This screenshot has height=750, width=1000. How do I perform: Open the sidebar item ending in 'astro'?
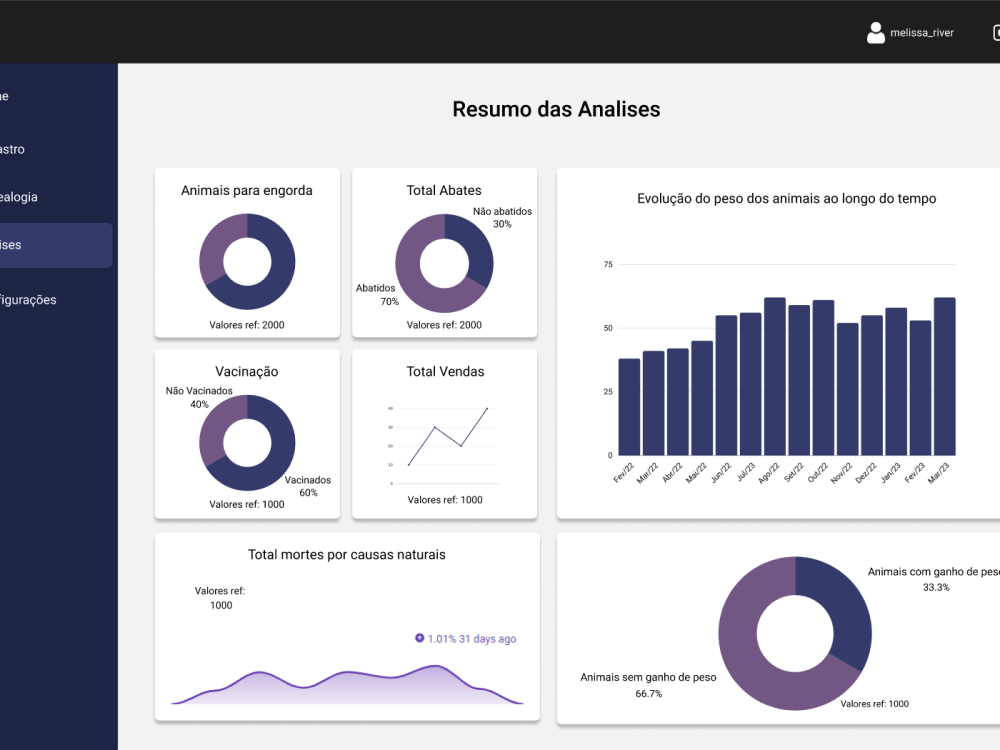click(x=12, y=149)
